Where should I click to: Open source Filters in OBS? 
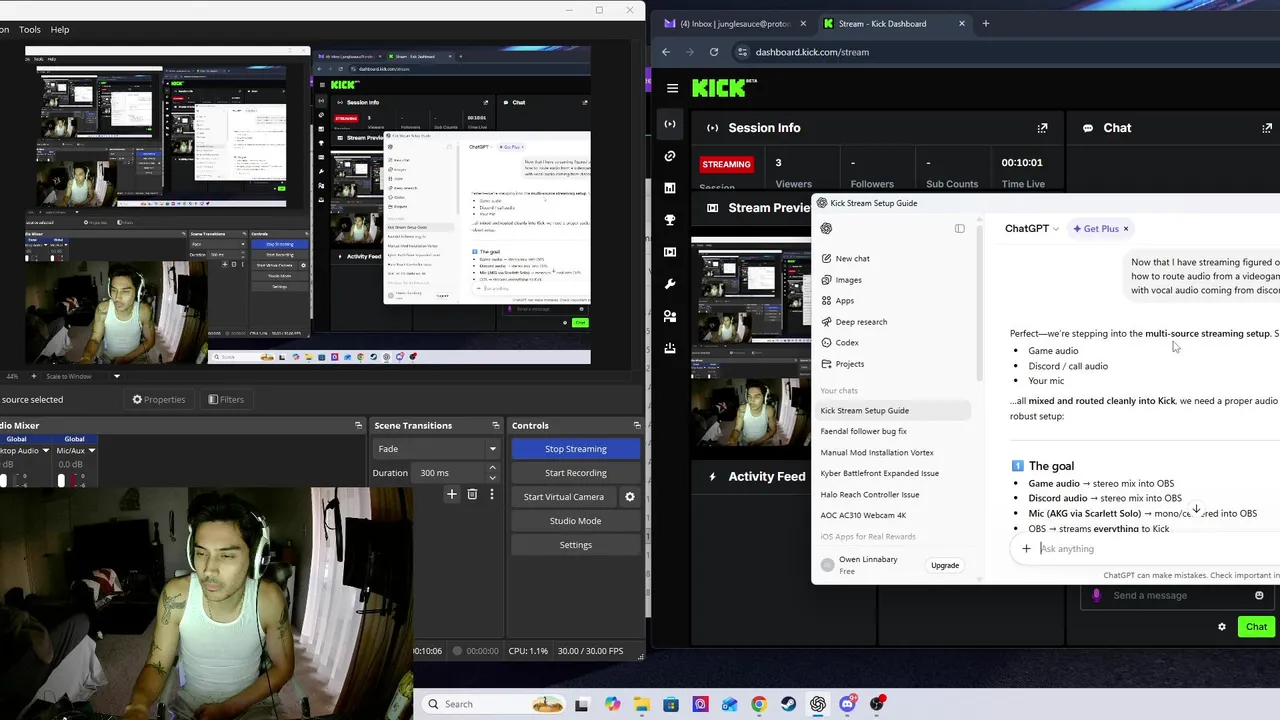coord(226,400)
